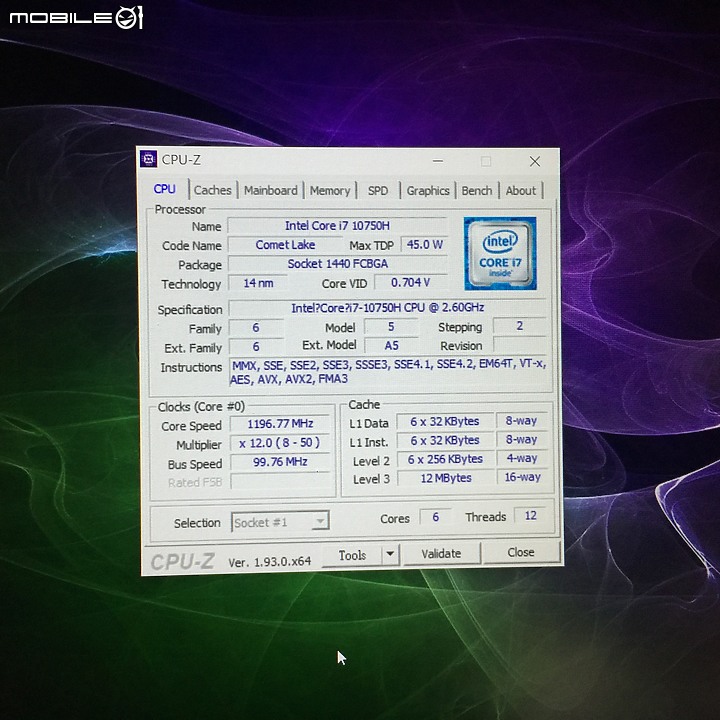720x720 pixels.
Task: Click the 14 nm technology value
Action: coord(258,283)
